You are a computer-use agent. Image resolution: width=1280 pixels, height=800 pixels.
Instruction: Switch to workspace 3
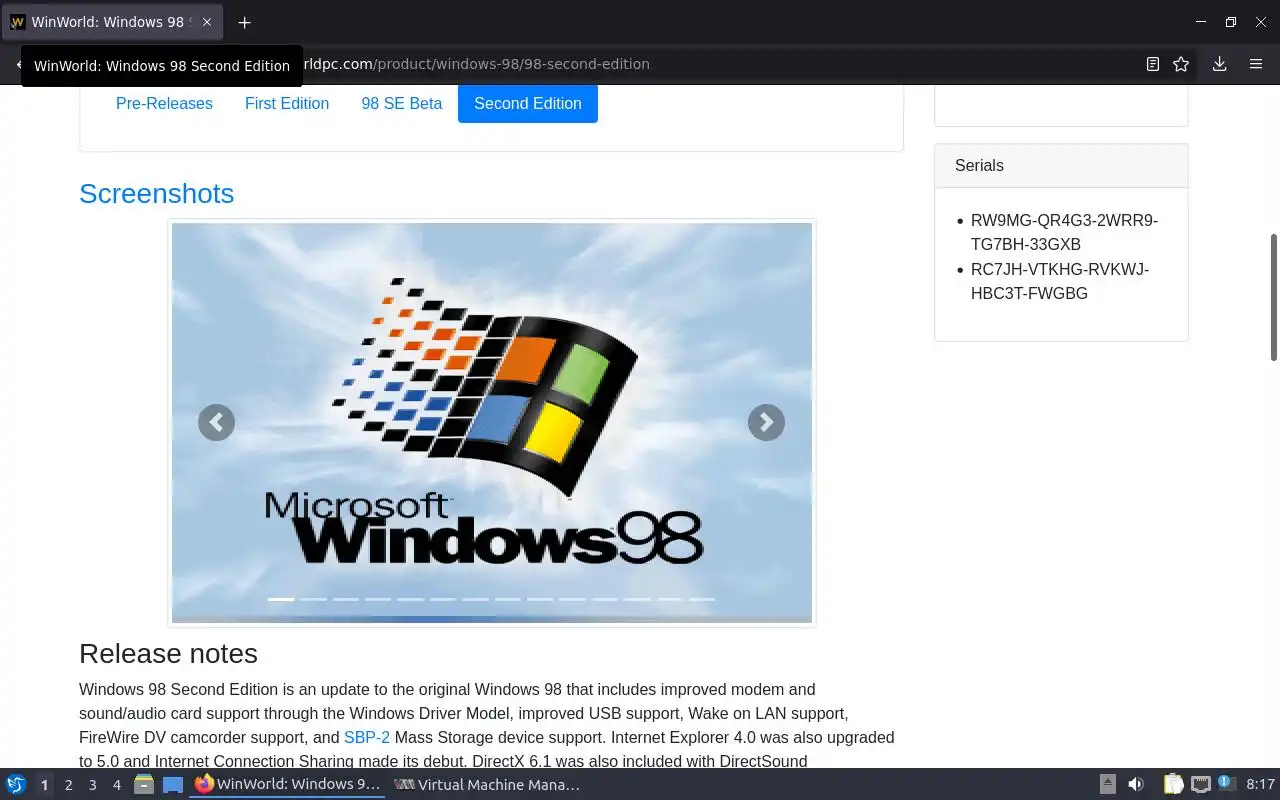[x=92, y=785]
